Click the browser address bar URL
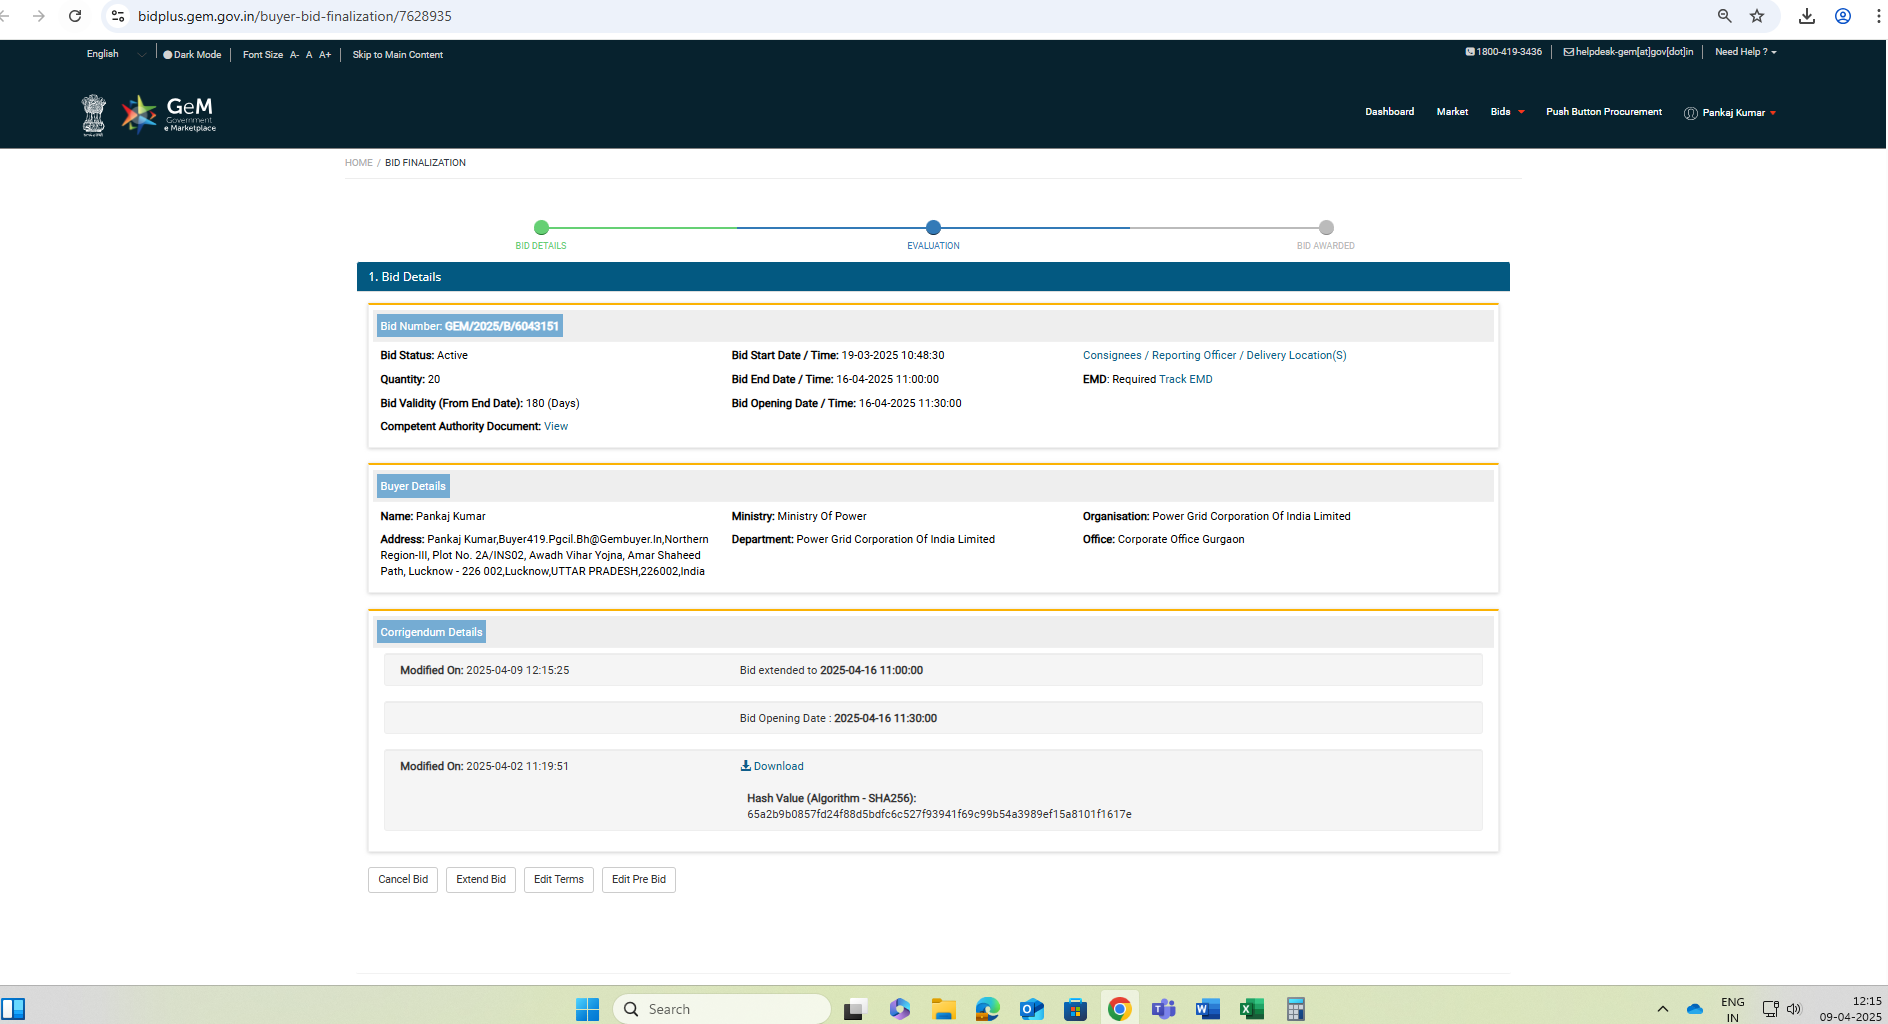Screen dimensions: 1888x1024 point(295,16)
